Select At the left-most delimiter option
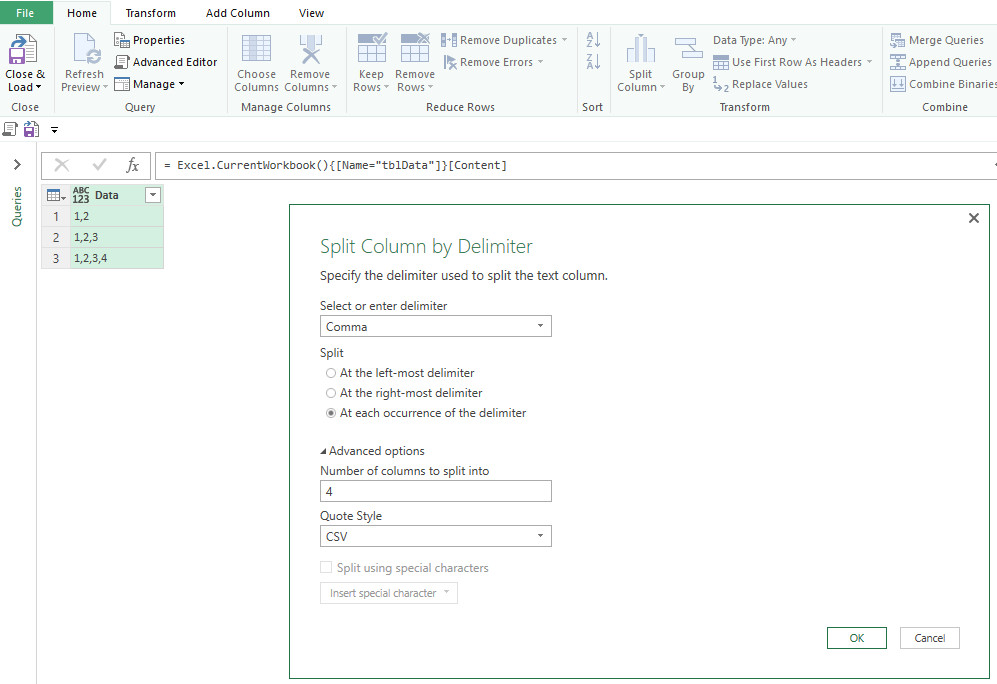The width and height of the screenshot is (997, 684). (x=331, y=373)
